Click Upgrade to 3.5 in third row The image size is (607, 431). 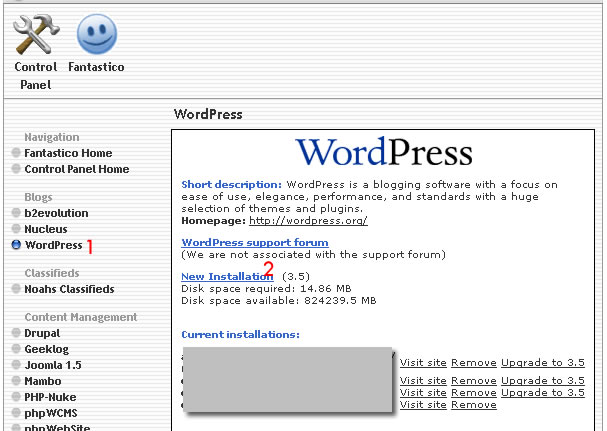pyautogui.click(x=543, y=393)
